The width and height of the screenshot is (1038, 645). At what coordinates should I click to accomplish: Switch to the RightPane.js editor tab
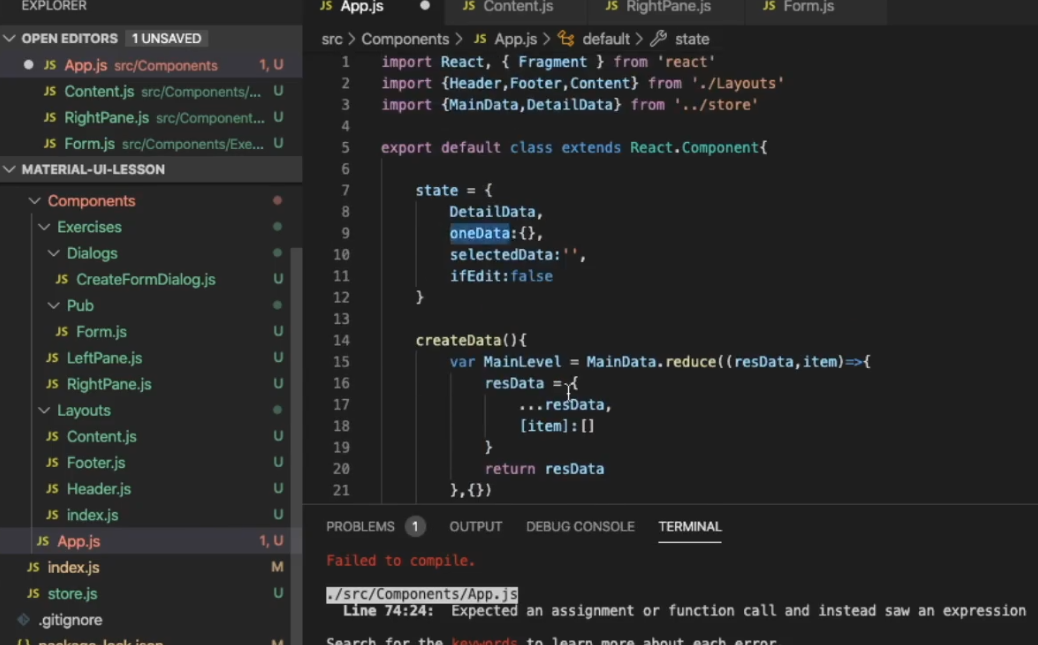[x=665, y=7]
